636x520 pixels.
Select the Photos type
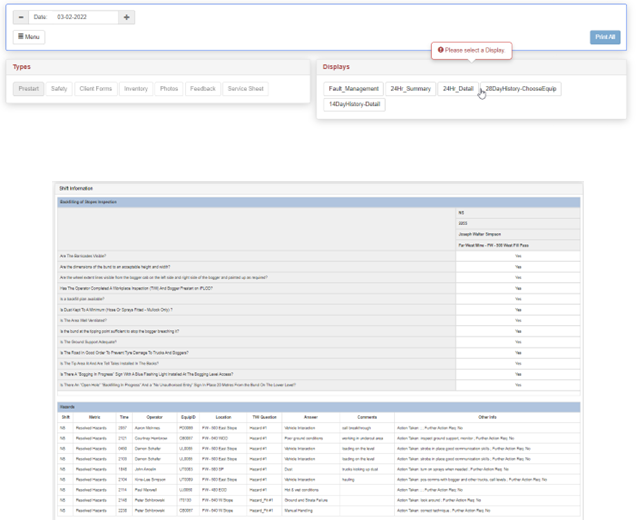(x=169, y=89)
